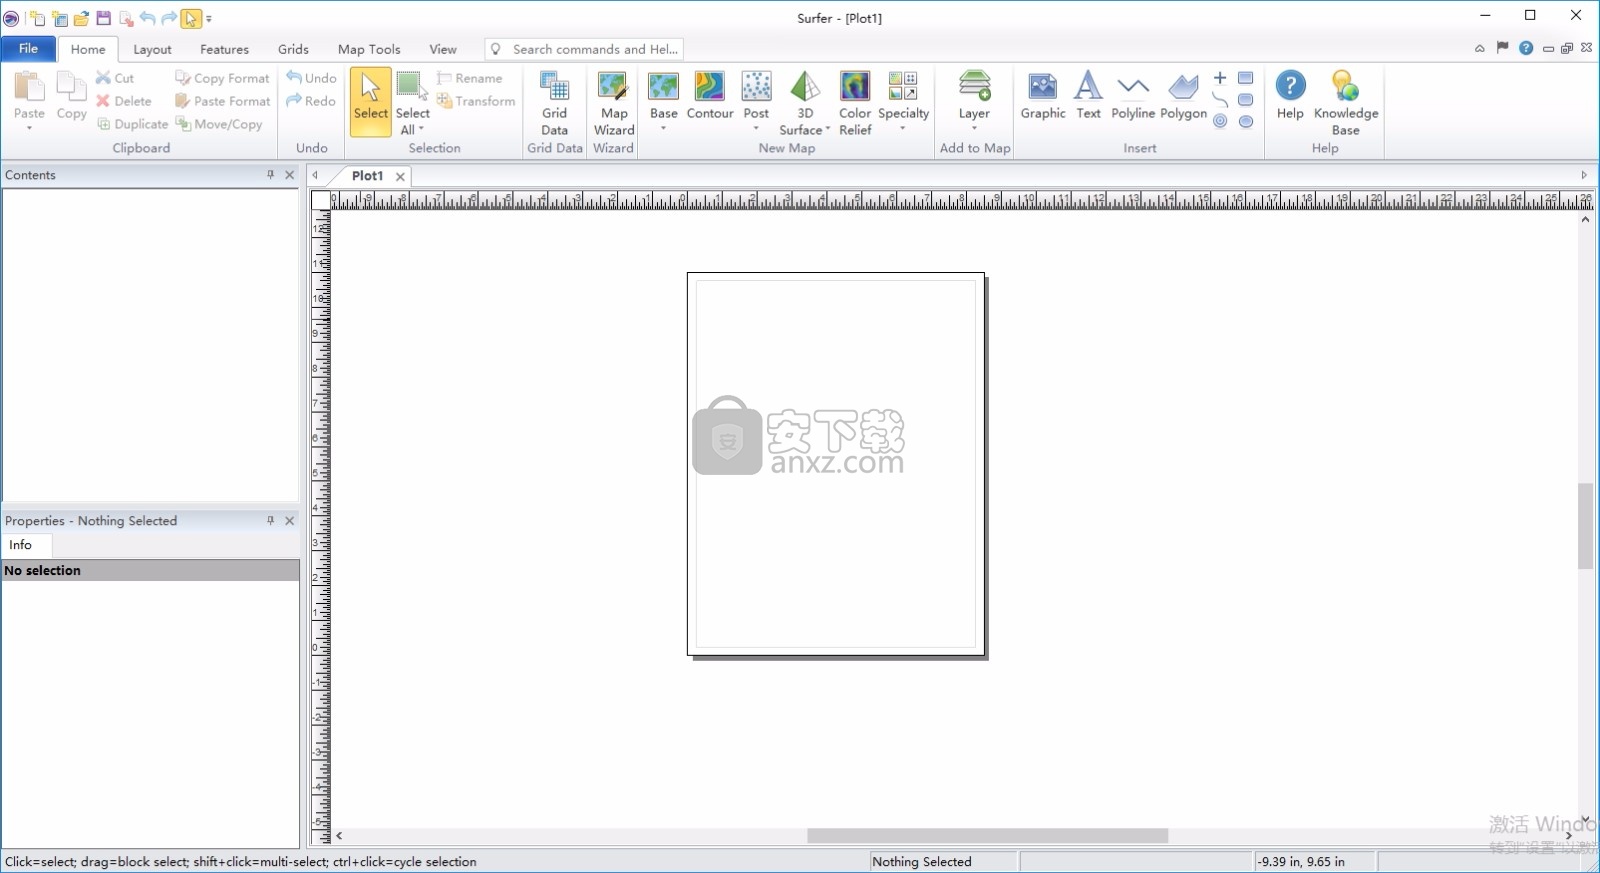The image size is (1600, 873).
Task: Click the flag icon near top right
Action: (x=1502, y=48)
